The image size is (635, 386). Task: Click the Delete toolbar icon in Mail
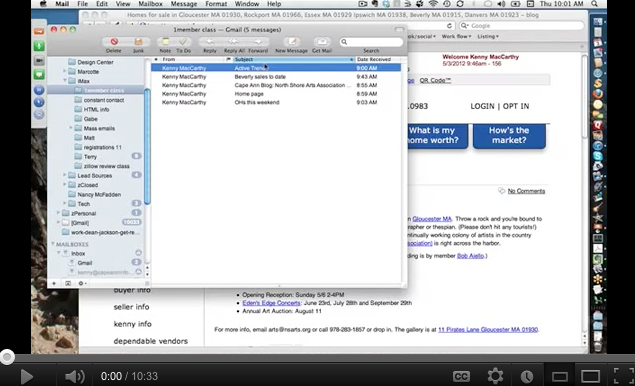(x=114, y=42)
